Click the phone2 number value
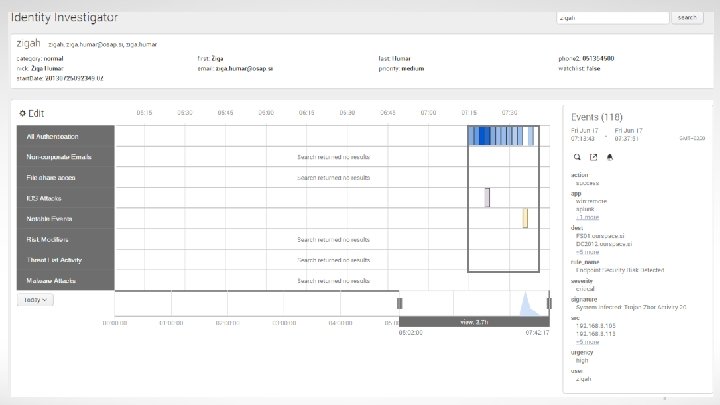 pyautogui.click(x=598, y=58)
